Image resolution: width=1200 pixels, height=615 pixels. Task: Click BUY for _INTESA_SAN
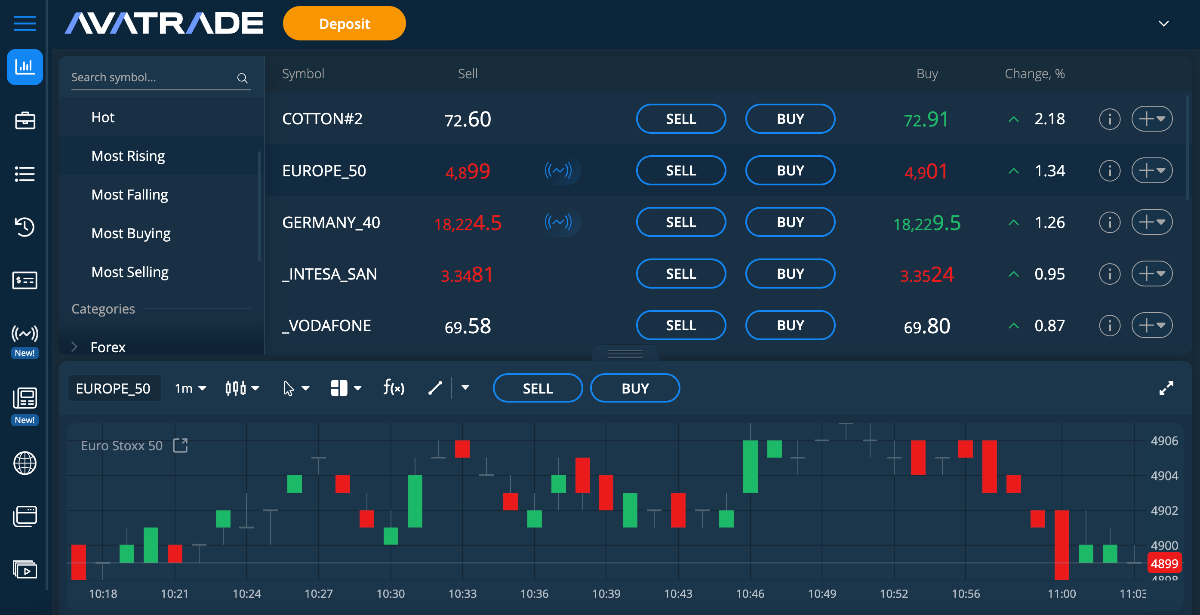(x=790, y=274)
